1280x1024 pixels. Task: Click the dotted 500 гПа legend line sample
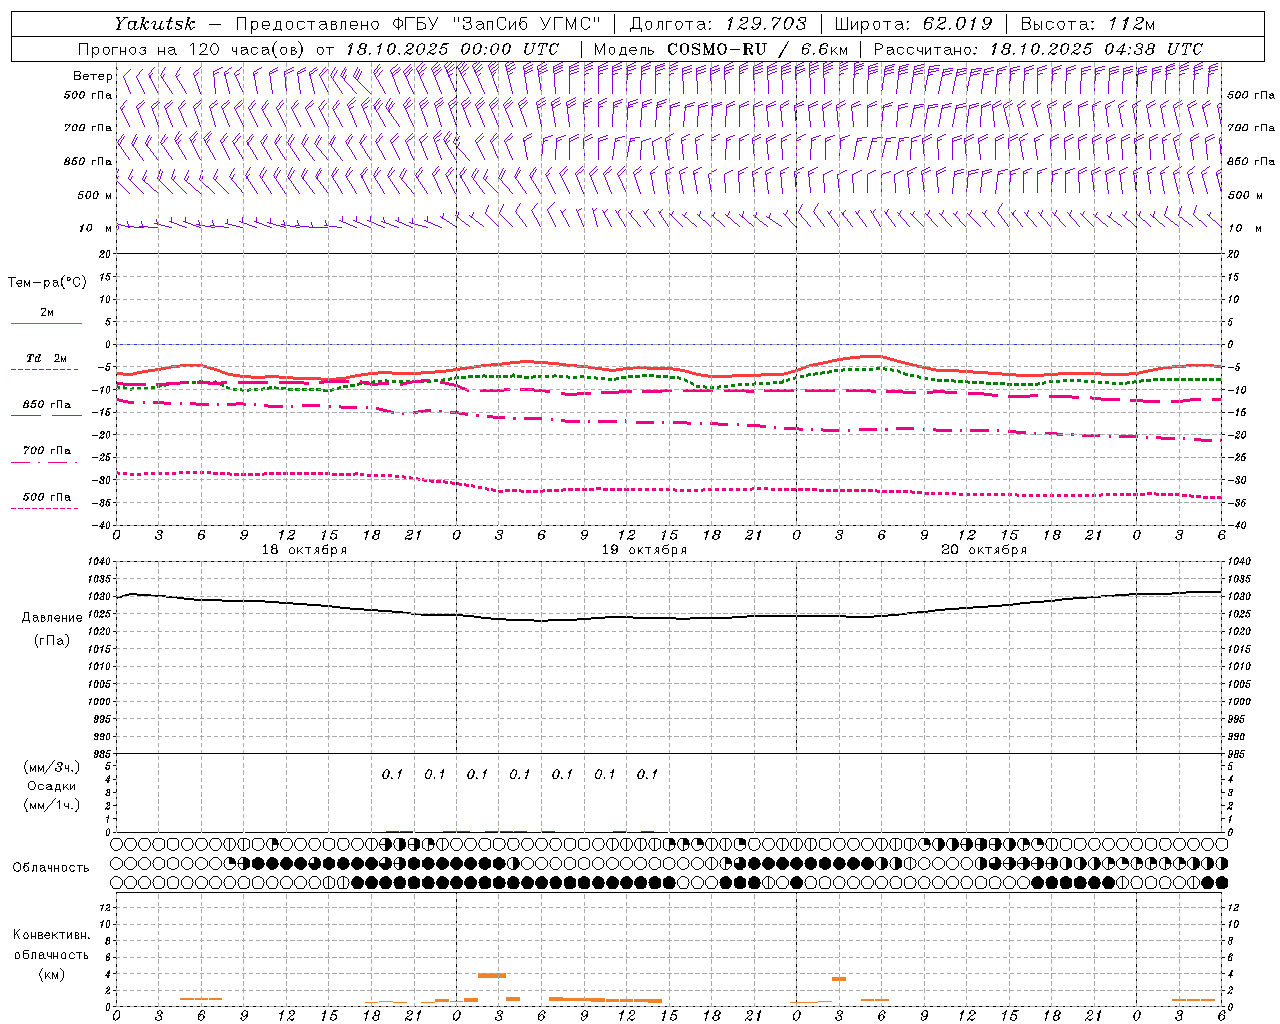(x=45, y=508)
